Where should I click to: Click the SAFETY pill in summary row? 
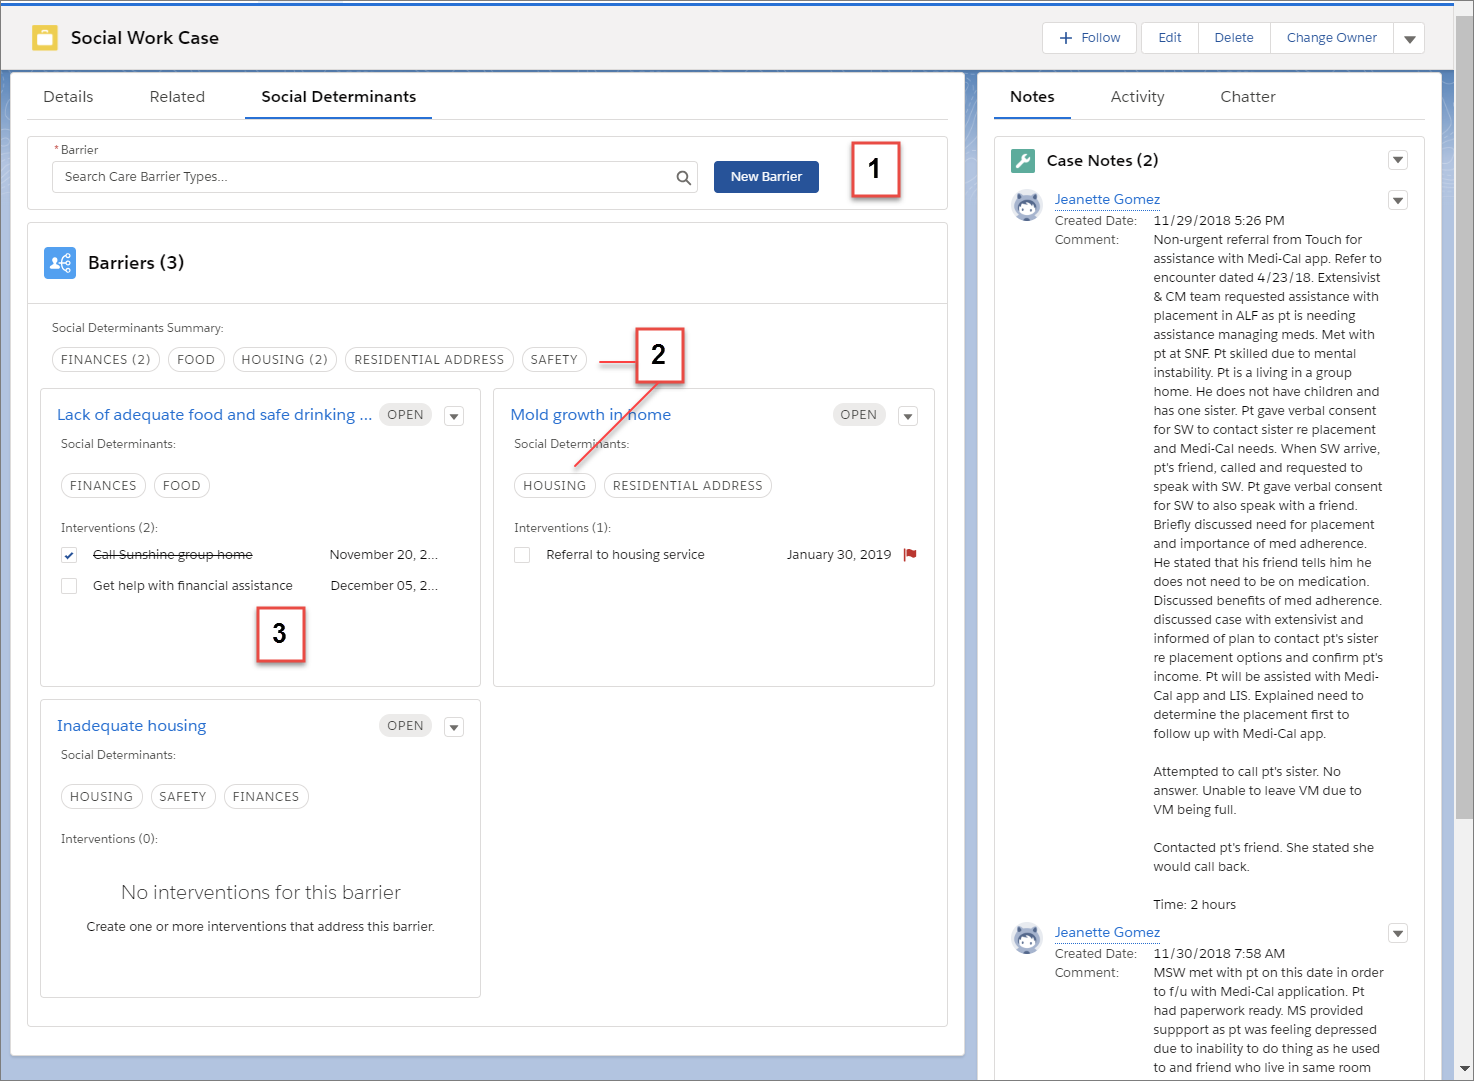[554, 360]
